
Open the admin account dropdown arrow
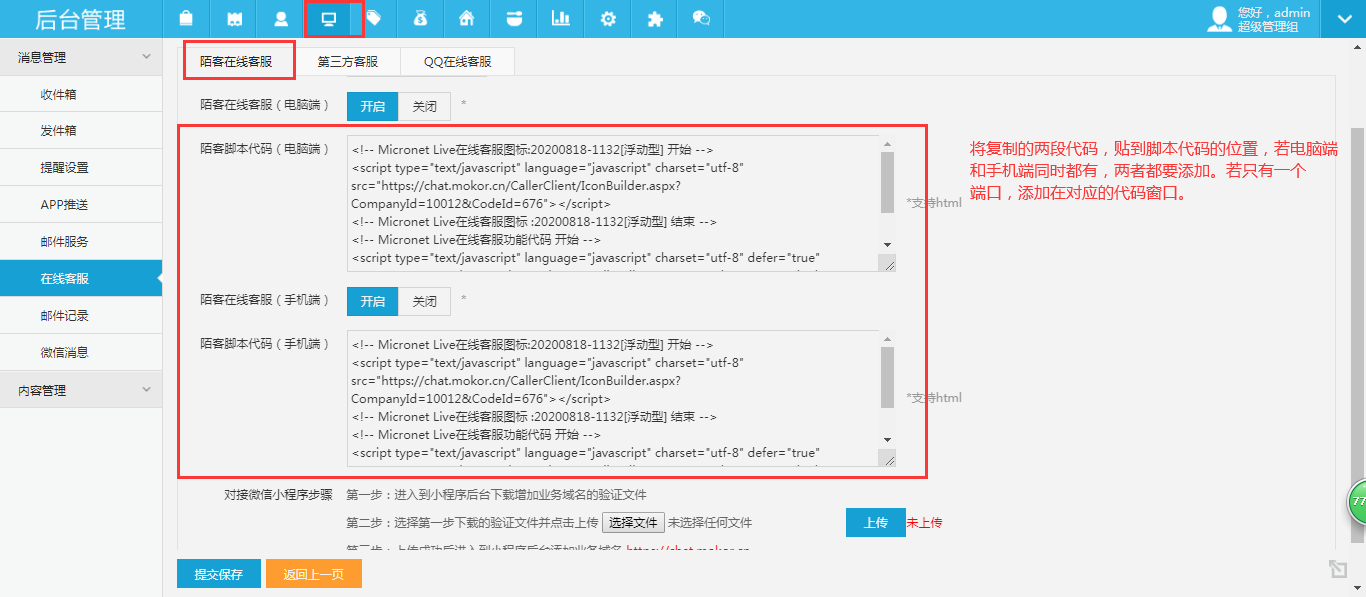[1343, 19]
